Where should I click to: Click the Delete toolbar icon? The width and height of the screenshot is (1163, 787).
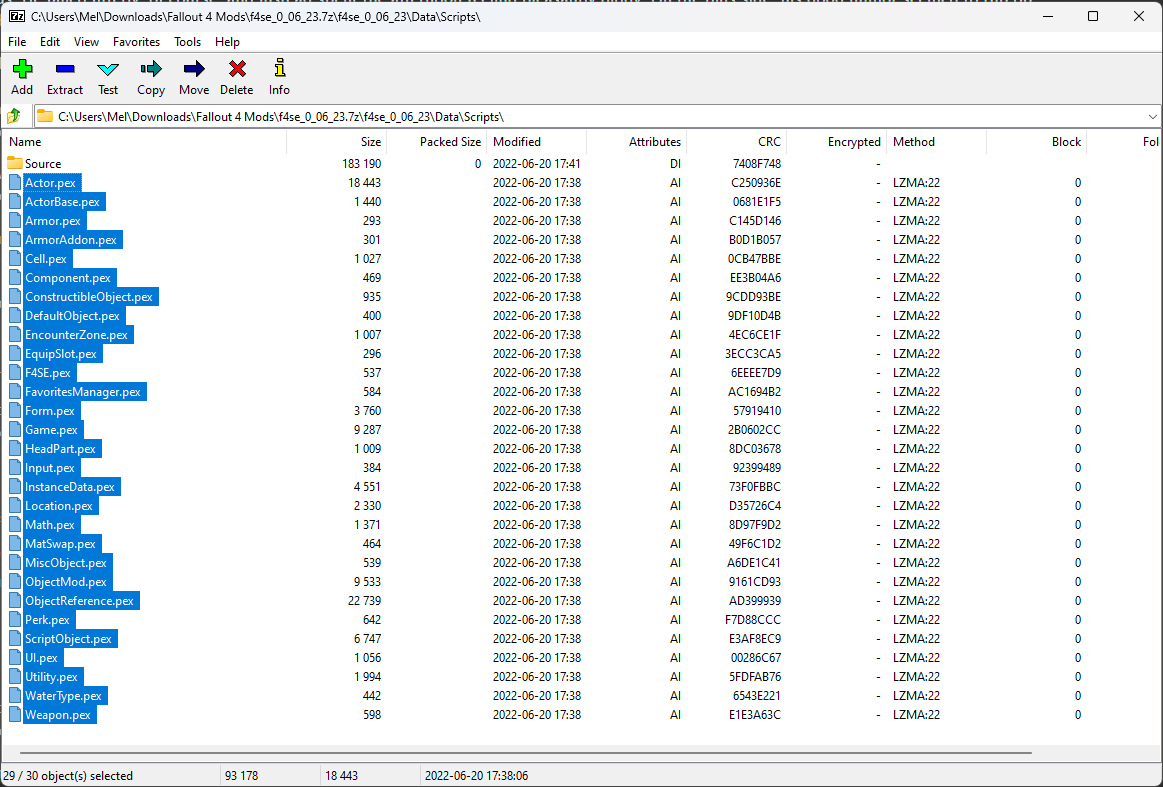(x=237, y=69)
